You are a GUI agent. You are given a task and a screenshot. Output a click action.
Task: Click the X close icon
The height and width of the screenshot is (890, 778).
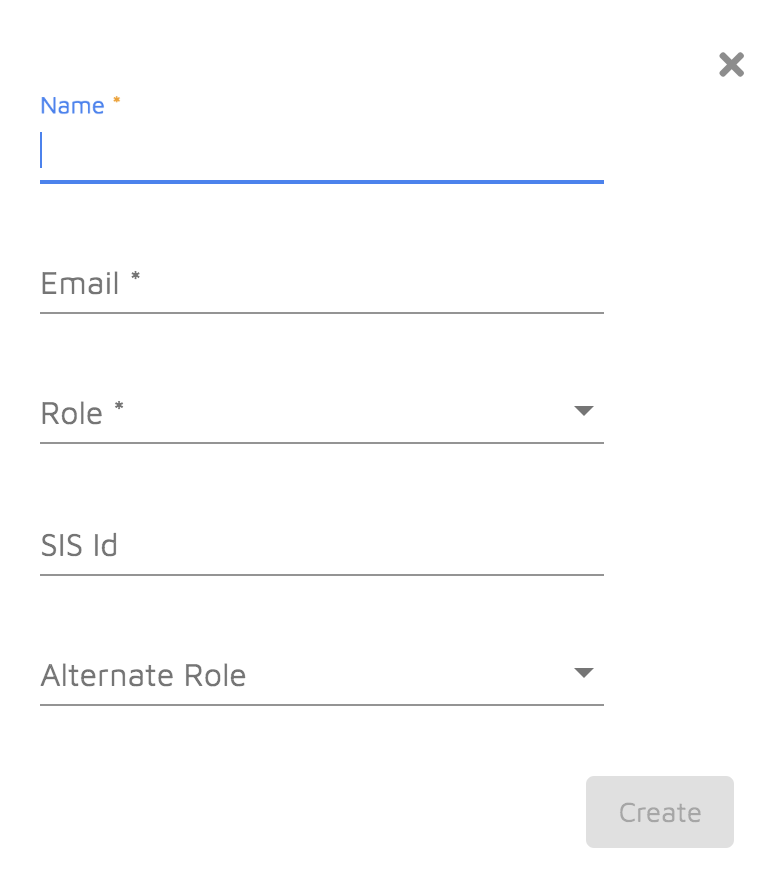click(731, 64)
